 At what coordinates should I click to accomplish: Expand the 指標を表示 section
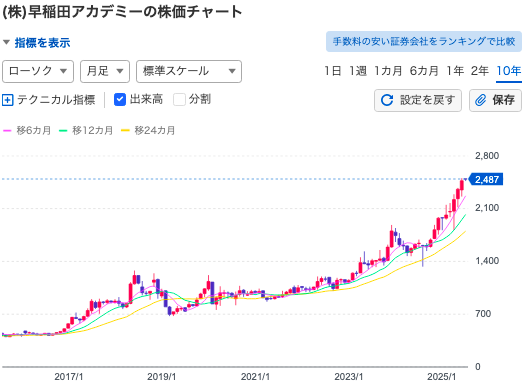click(x=37, y=43)
